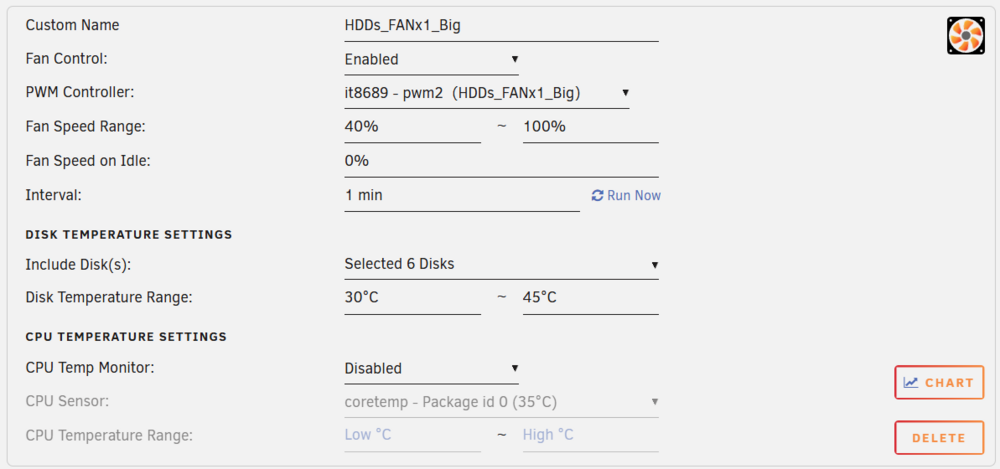Click the 45°C high disk temperature field
The height and width of the screenshot is (469, 1000).
point(591,297)
